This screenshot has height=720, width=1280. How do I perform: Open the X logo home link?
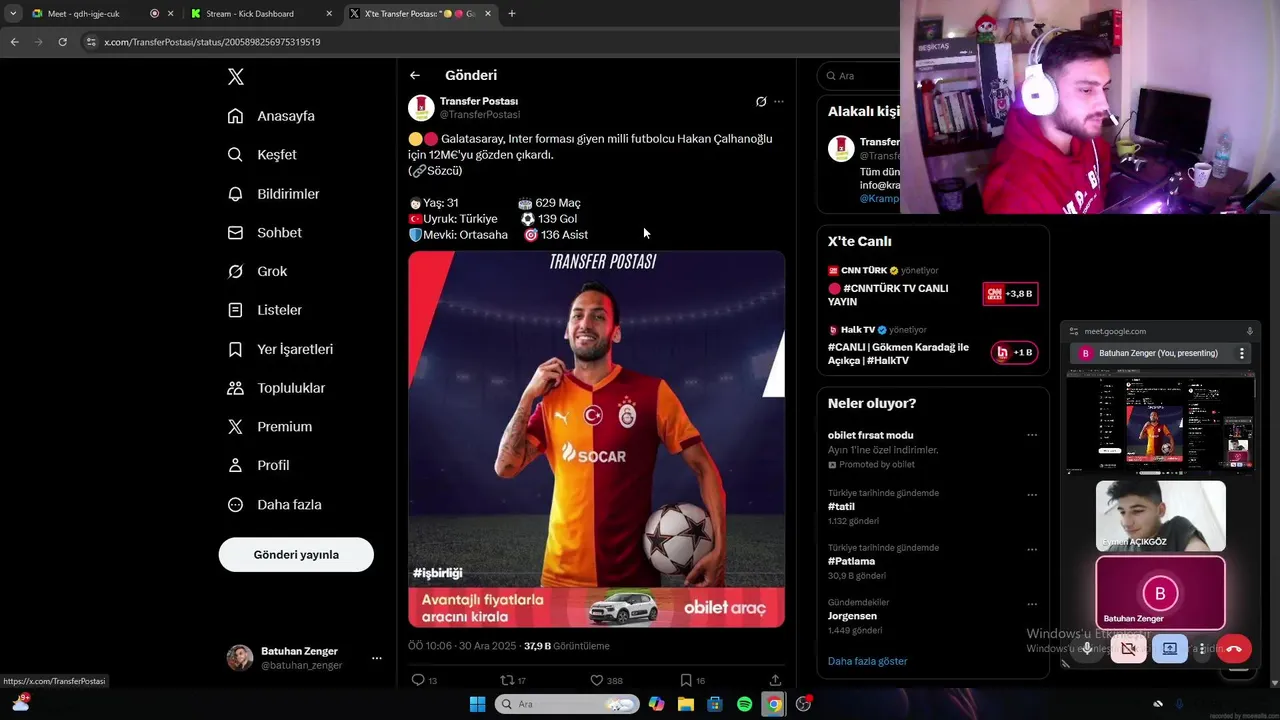point(235,77)
